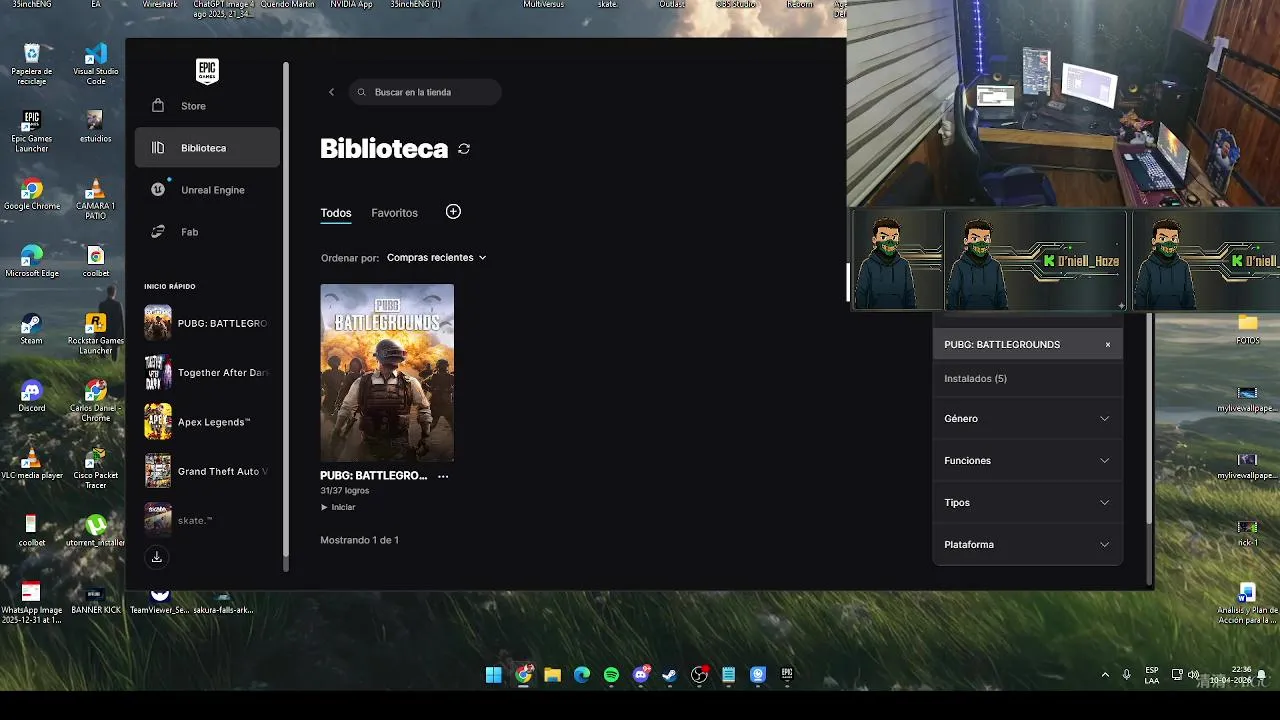The image size is (1280, 720).
Task: Refresh the Biblioteca list
Action: click(464, 149)
